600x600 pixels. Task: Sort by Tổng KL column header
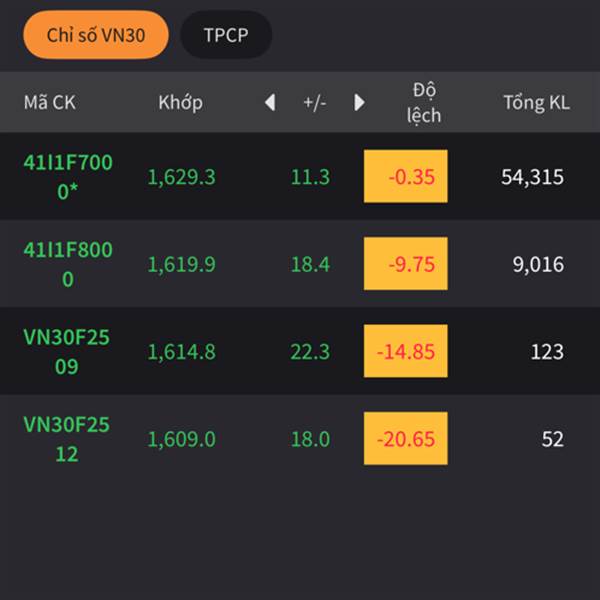pyautogui.click(x=536, y=103)
